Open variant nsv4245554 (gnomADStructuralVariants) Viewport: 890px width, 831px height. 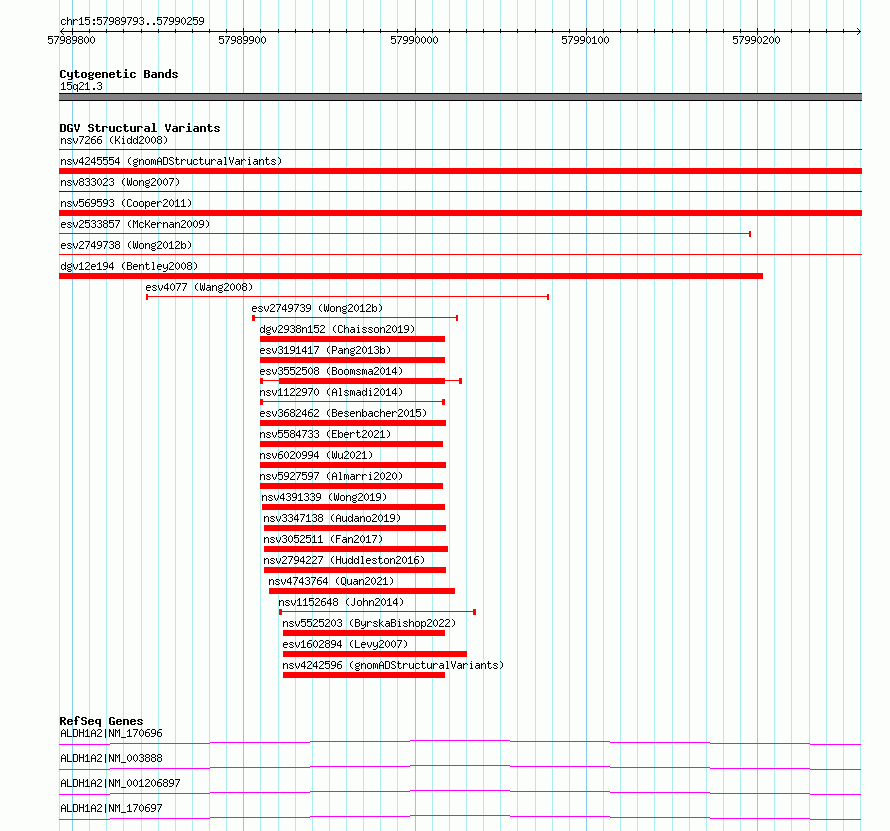(171, 161)
